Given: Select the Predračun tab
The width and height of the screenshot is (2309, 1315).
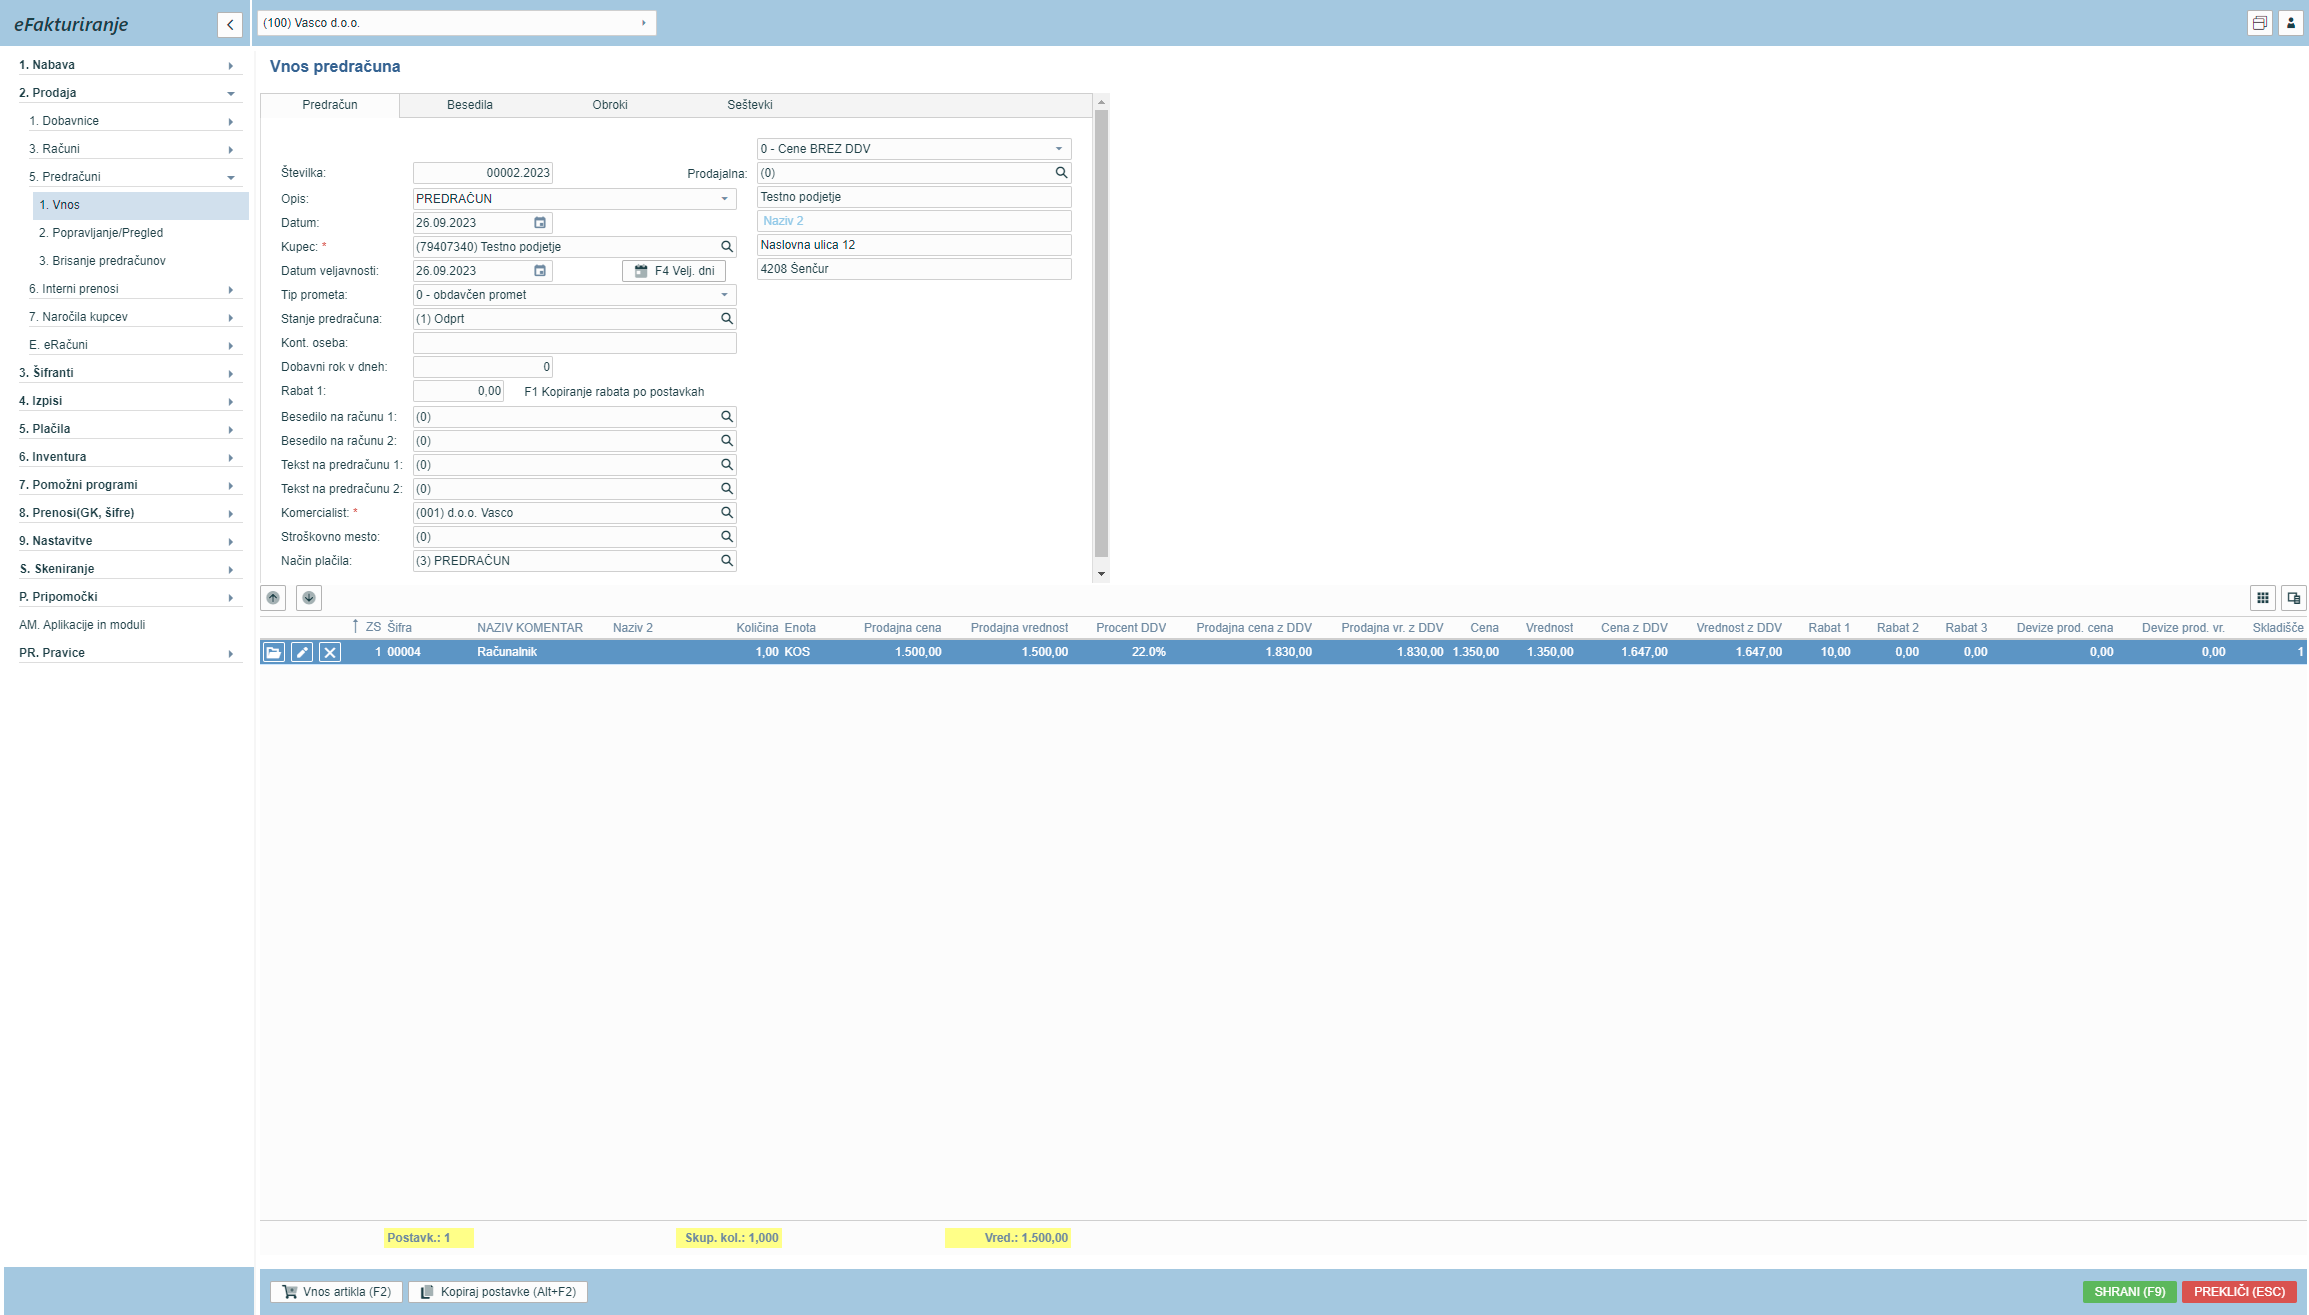Looking at the screenshot, I should click(330, 105).
